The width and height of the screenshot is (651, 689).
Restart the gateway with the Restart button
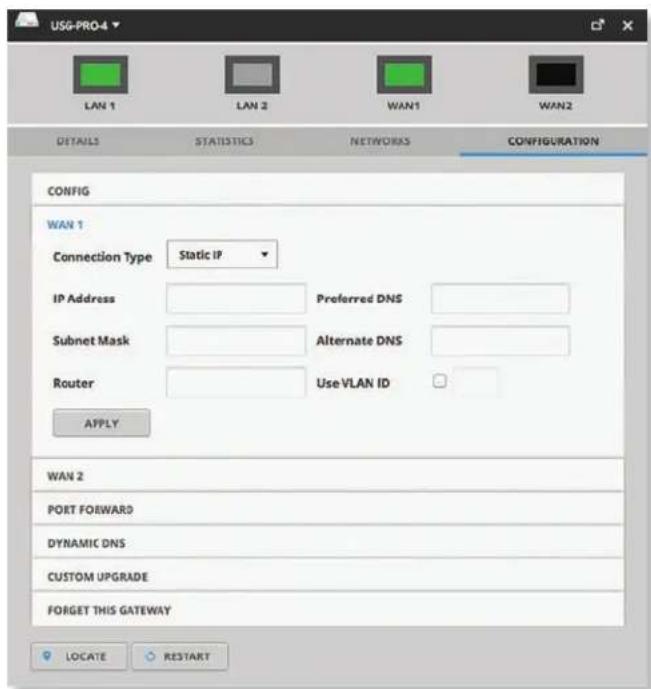[180, 656]
